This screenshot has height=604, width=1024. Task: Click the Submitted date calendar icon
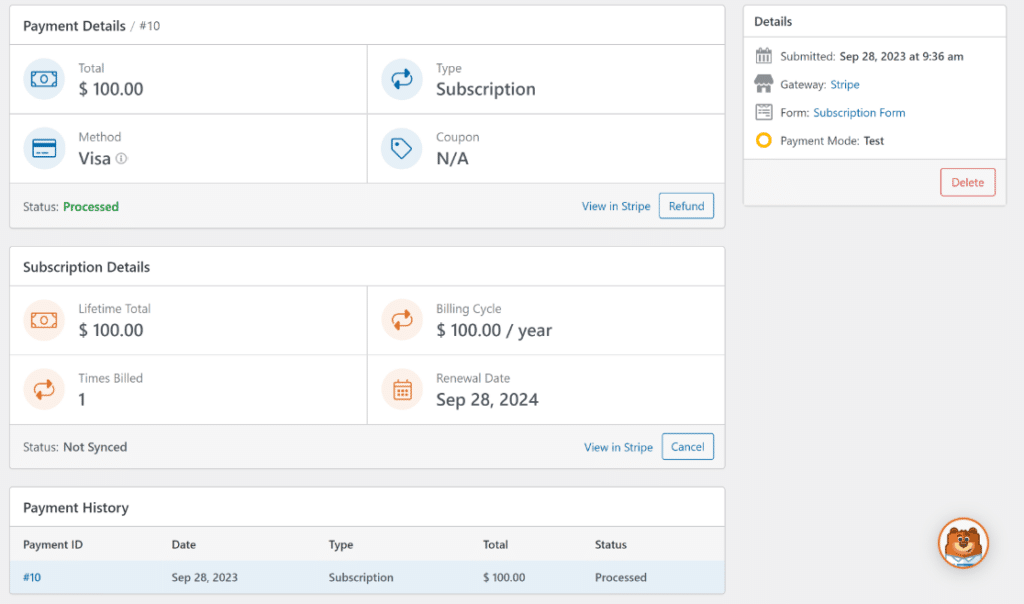[762, 56]
